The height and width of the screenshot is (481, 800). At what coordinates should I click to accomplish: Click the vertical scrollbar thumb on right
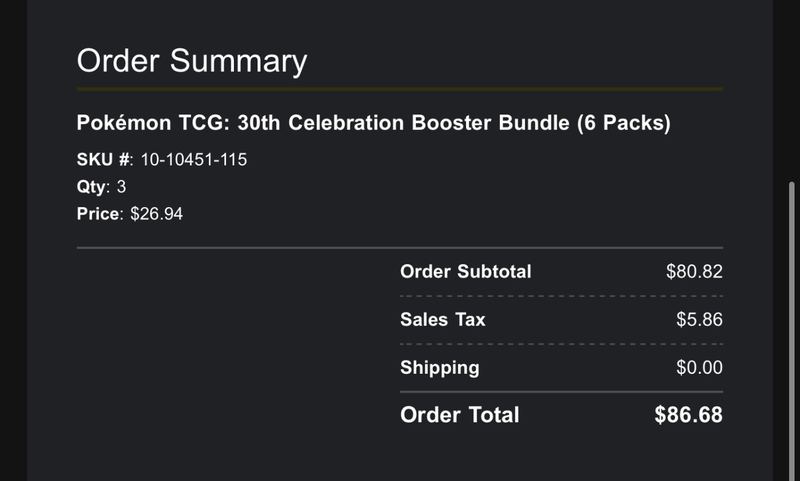click(792, 331)
